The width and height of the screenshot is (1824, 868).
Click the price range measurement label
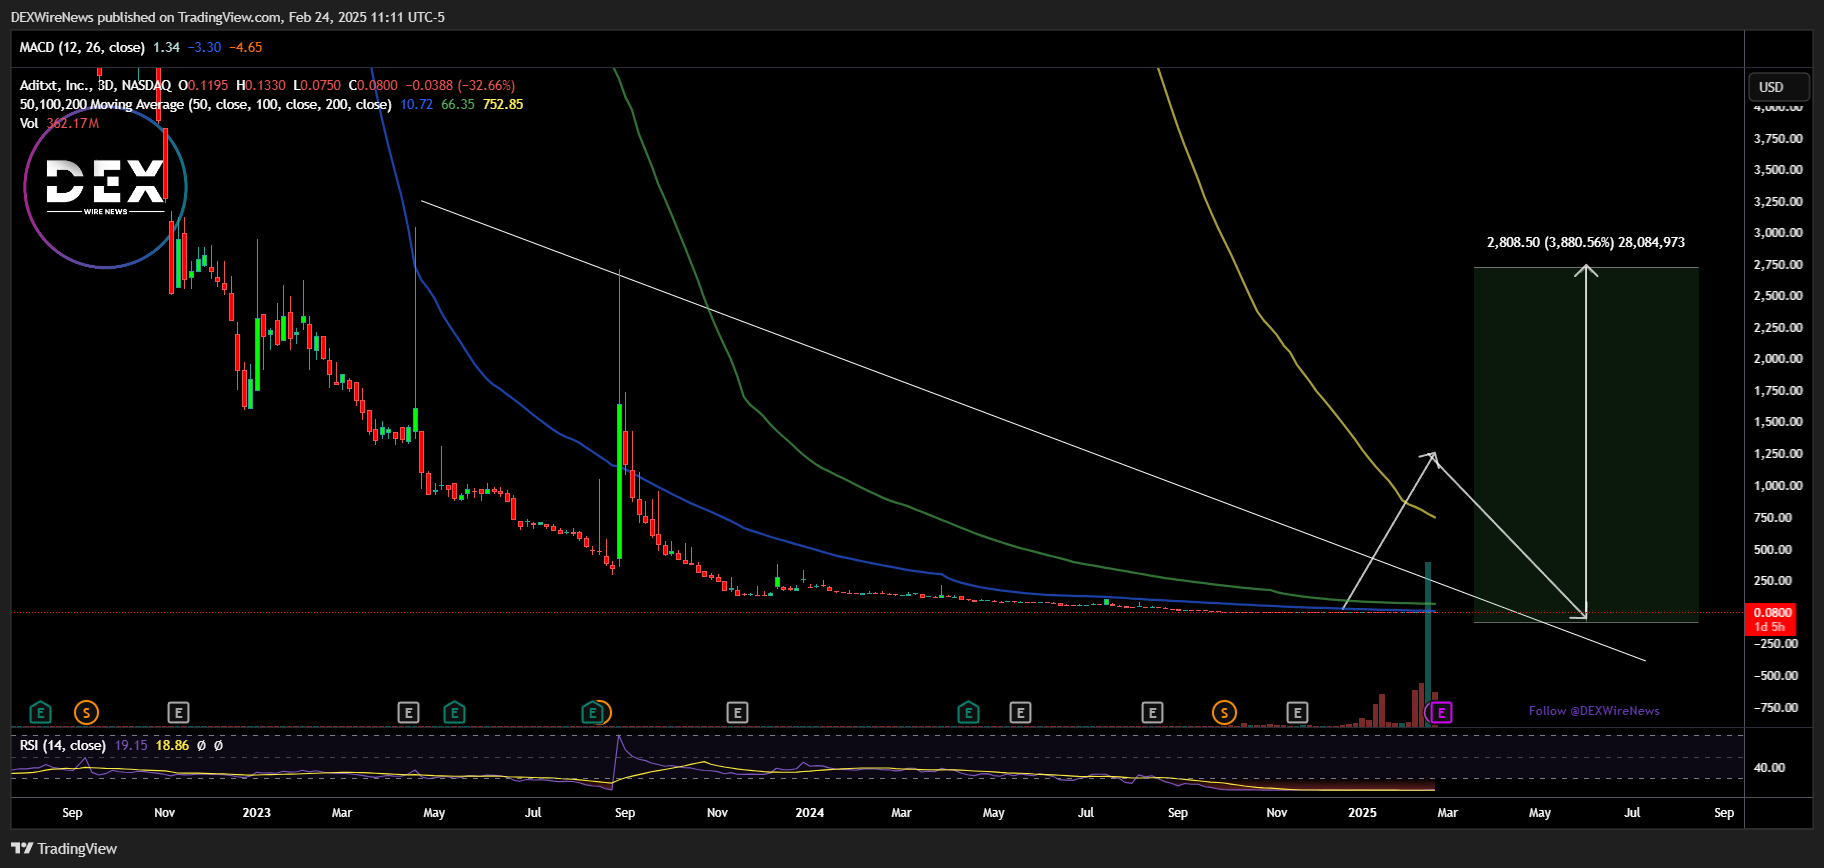coord(1585,243)
